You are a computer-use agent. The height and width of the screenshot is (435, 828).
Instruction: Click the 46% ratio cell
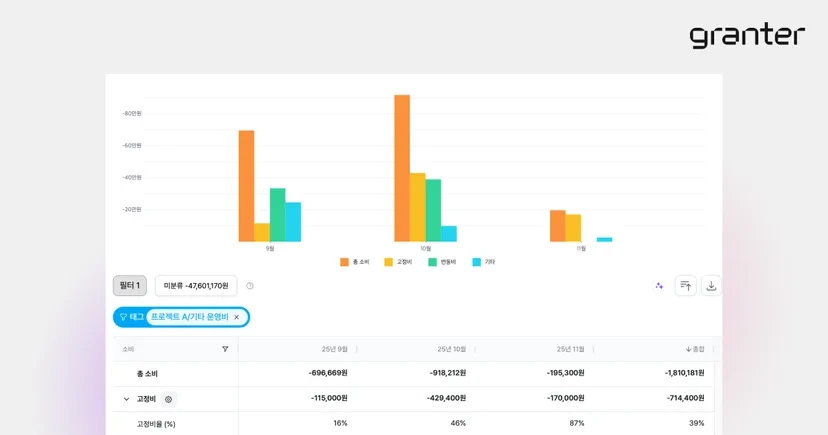458,423
